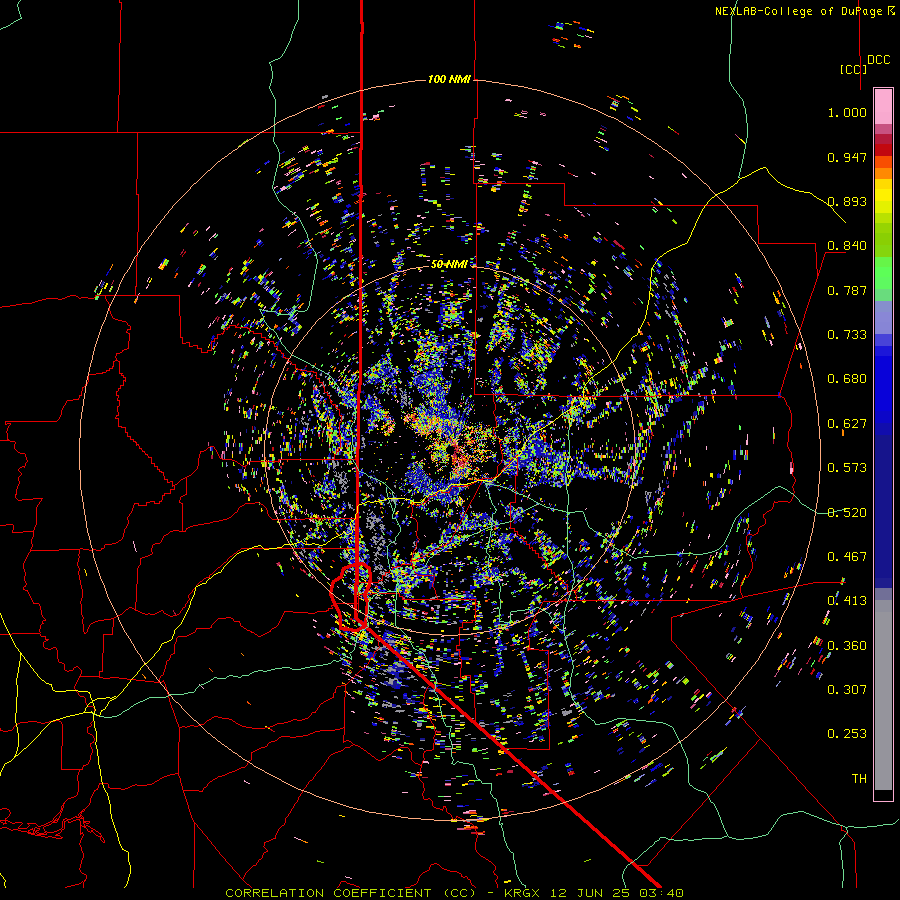Click the 0.893 scale value
The height and width of the screenshot is (900, 900).
click(x=847, y=201)
